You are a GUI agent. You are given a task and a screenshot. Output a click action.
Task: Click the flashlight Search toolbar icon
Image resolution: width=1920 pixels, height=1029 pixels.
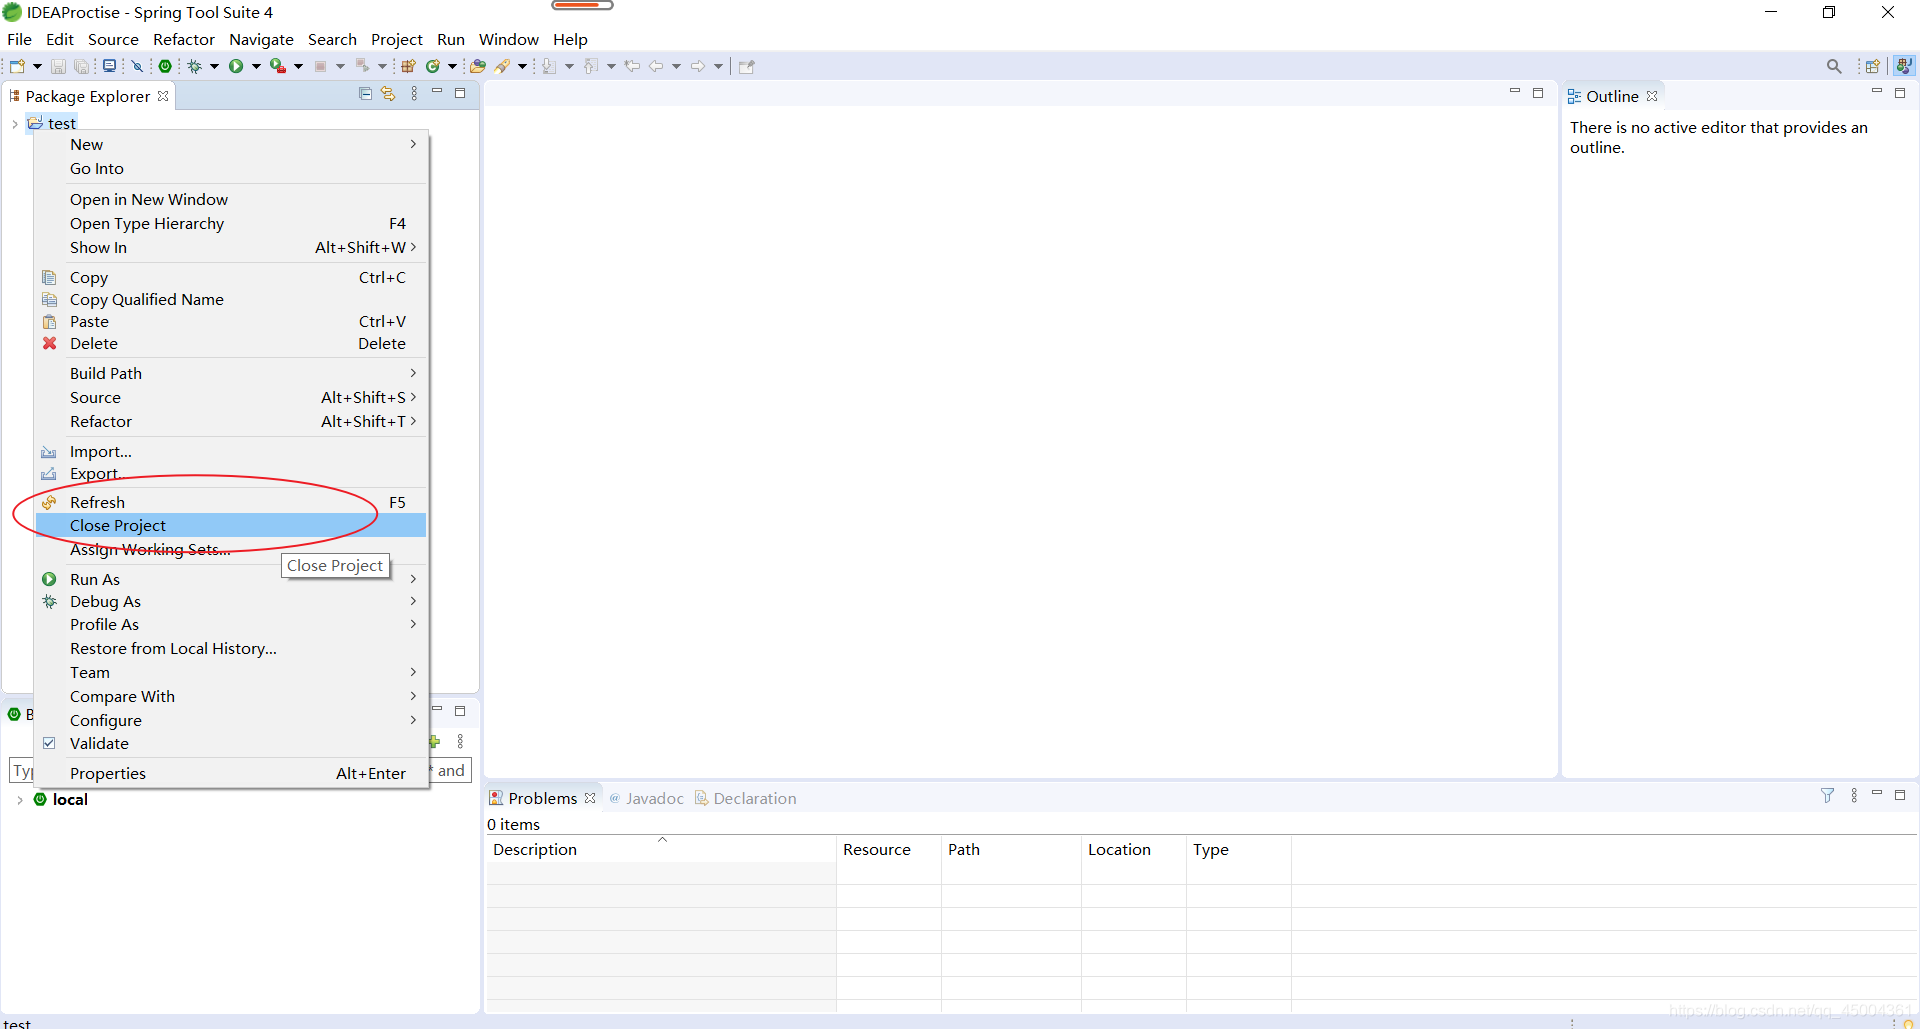503,66
